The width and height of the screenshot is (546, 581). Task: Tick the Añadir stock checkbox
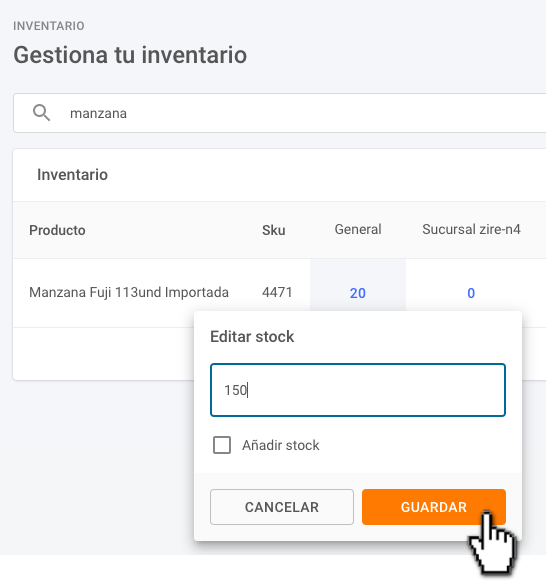222,445
